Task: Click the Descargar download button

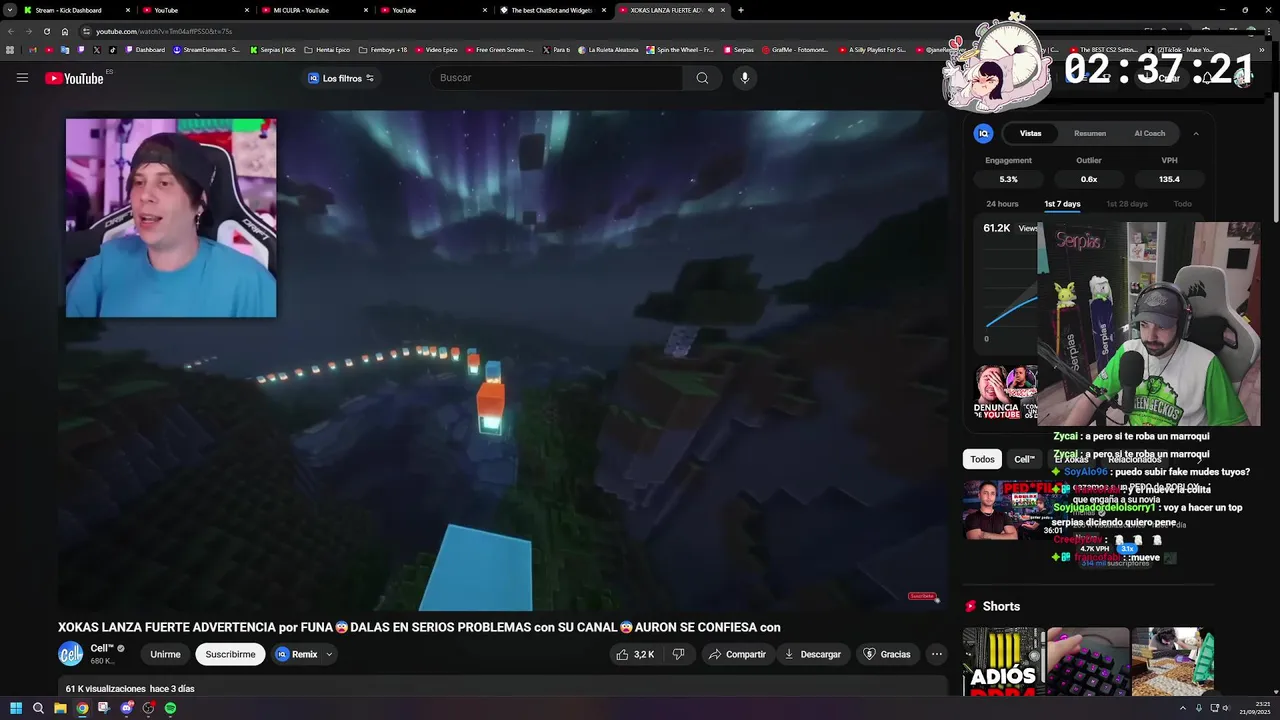Action: pos(812,654)
